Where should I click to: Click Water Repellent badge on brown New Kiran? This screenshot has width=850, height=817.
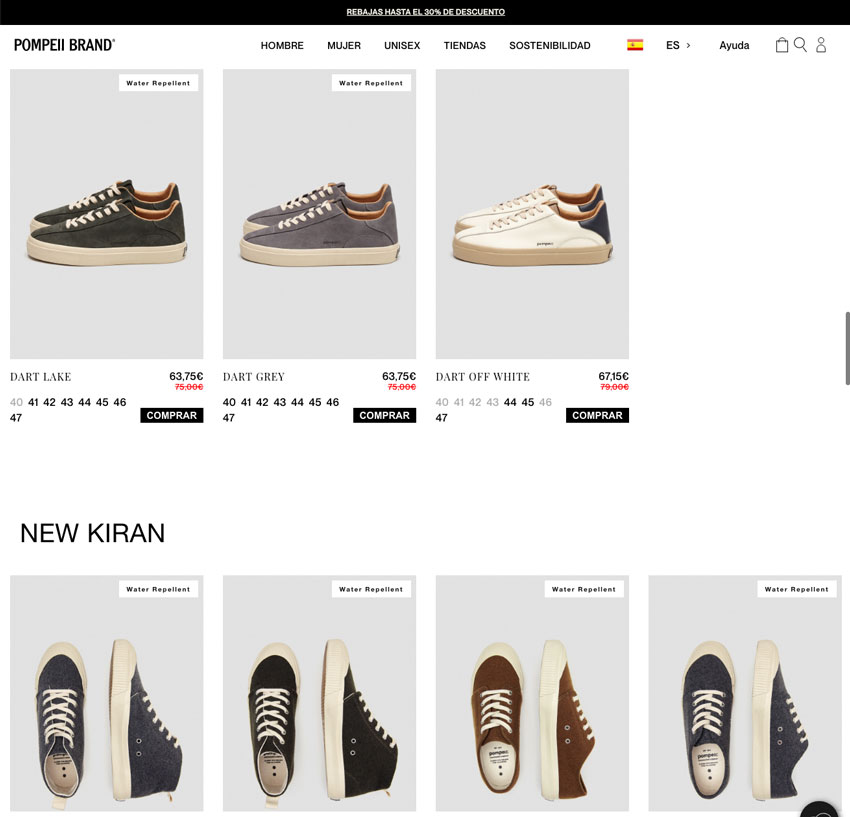click(x=584, y=589)
